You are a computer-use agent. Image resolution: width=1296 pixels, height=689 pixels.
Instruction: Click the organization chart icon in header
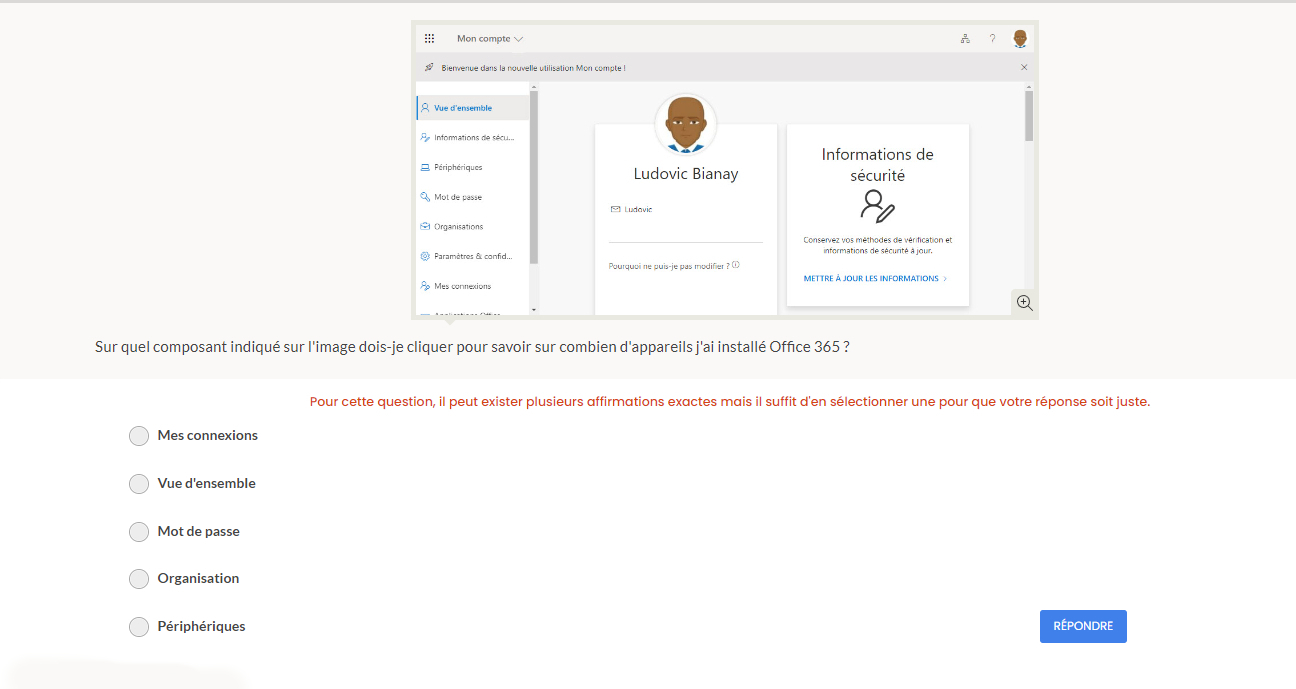(965, 39)
